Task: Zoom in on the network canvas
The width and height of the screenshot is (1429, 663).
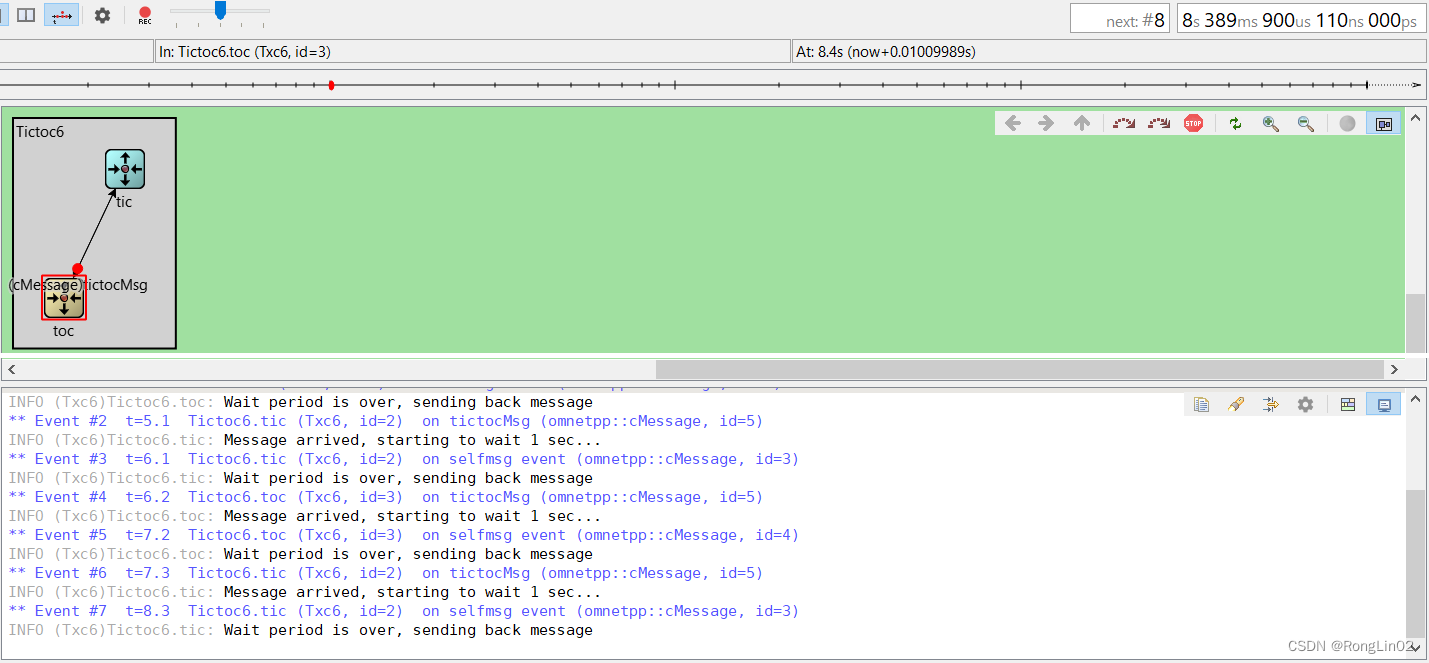Action: tap(1271, 123)
